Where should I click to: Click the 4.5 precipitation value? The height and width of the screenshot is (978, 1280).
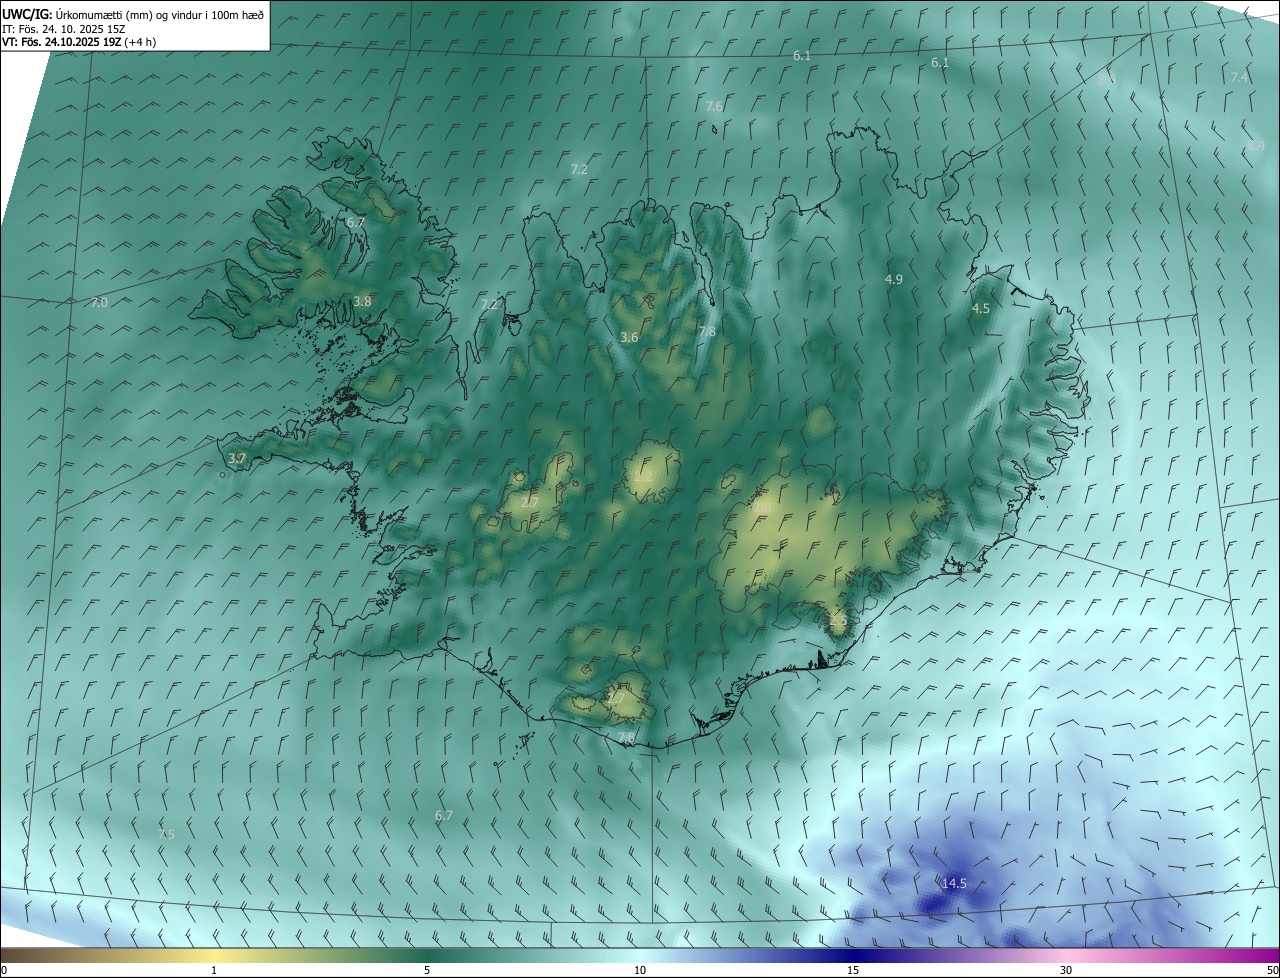(981, 309)
